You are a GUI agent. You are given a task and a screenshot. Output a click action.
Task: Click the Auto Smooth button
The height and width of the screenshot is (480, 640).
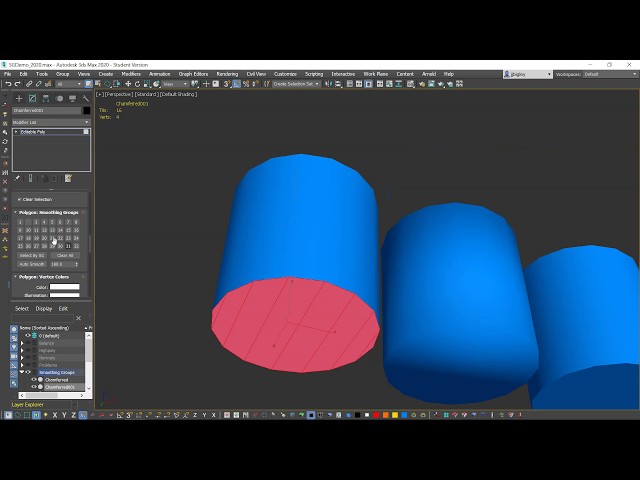[x=32, y=264]
